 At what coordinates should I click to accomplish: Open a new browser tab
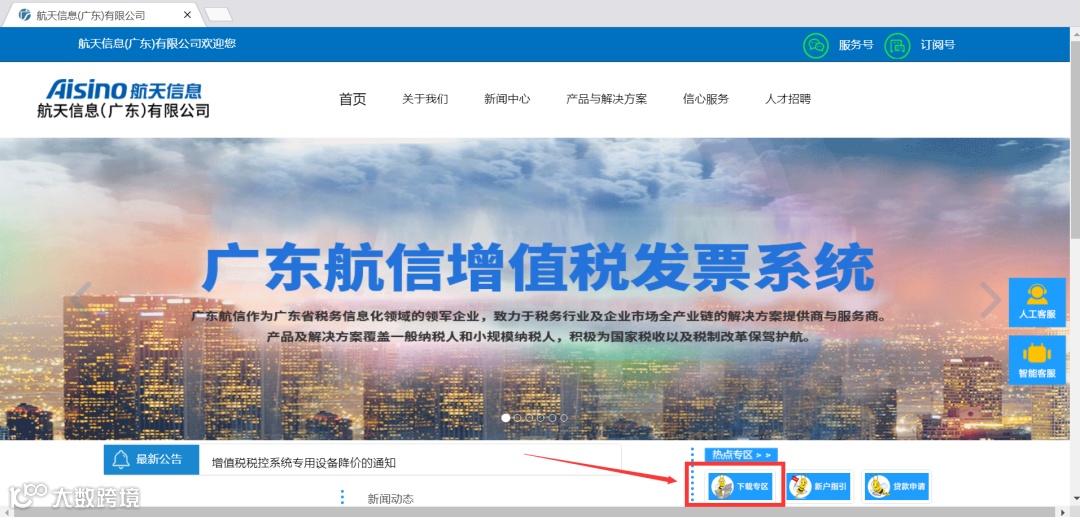pyautogui.click(x=219, y=15)
